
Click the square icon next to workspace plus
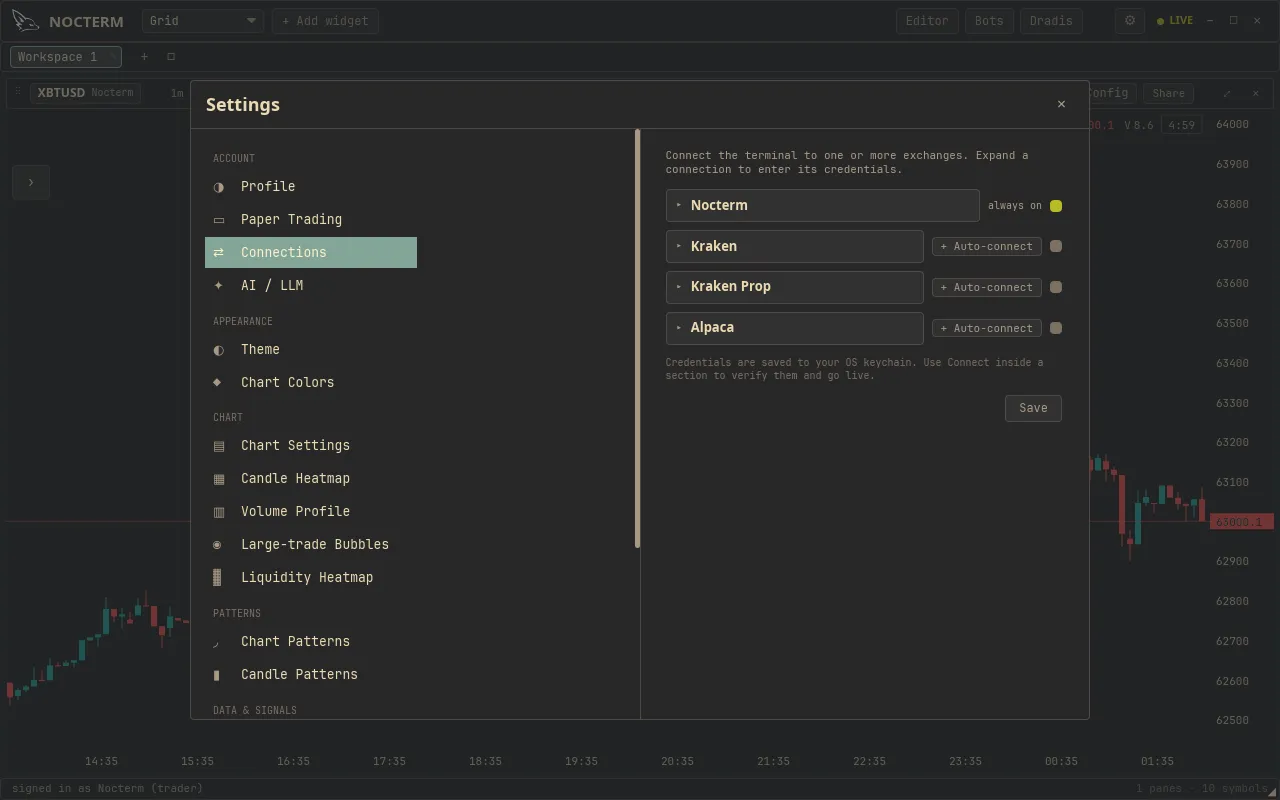pos(171,57)
